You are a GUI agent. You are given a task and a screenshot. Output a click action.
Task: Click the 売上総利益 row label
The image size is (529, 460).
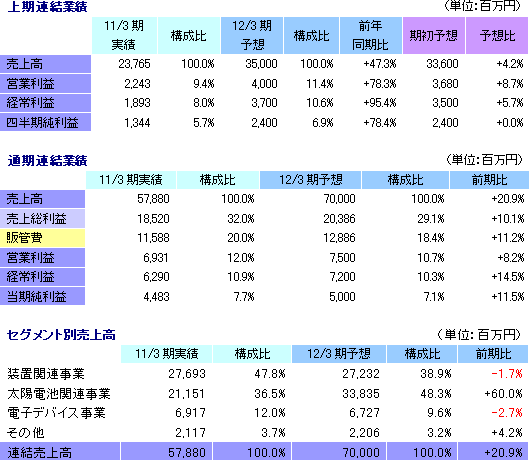[42, 219]
